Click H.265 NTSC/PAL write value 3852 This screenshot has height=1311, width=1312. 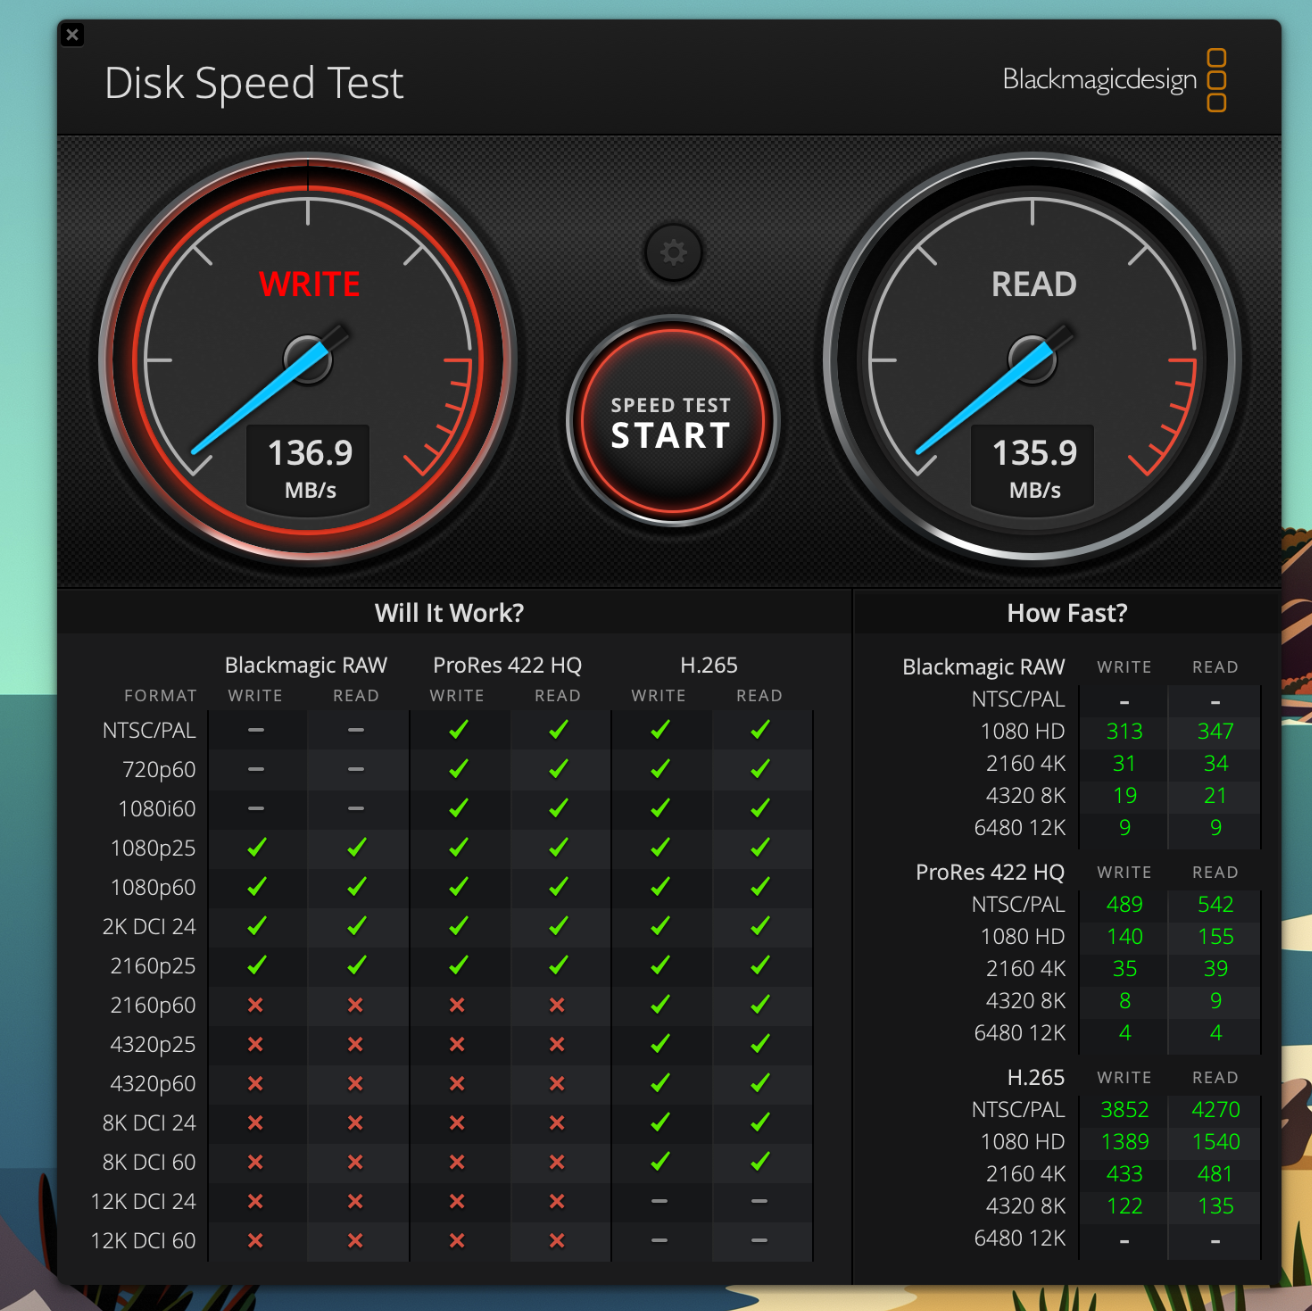click(x=1125, y=1110)
